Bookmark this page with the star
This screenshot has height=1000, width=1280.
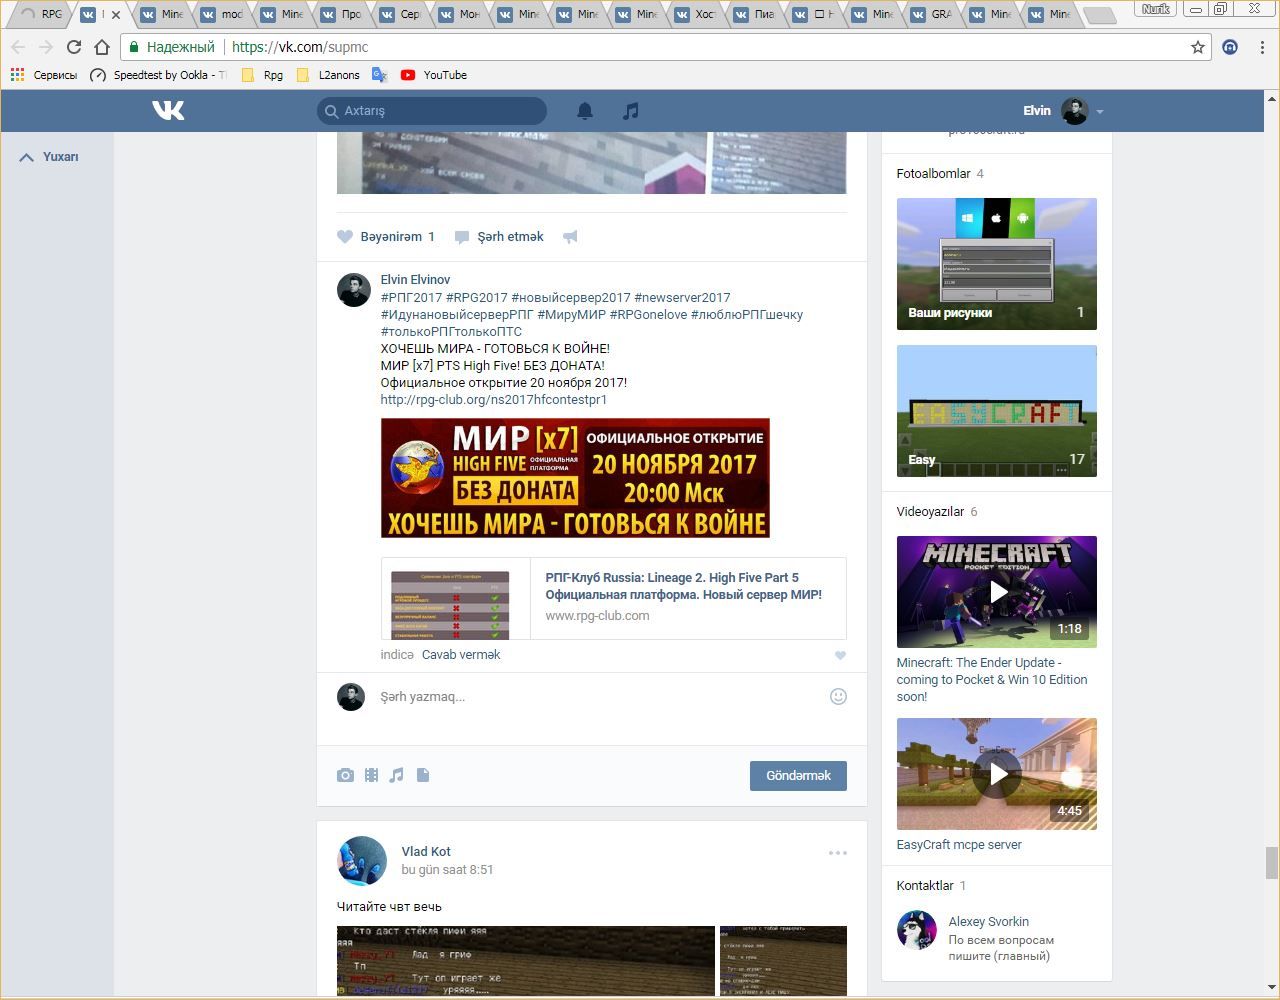click(1198, 47)
